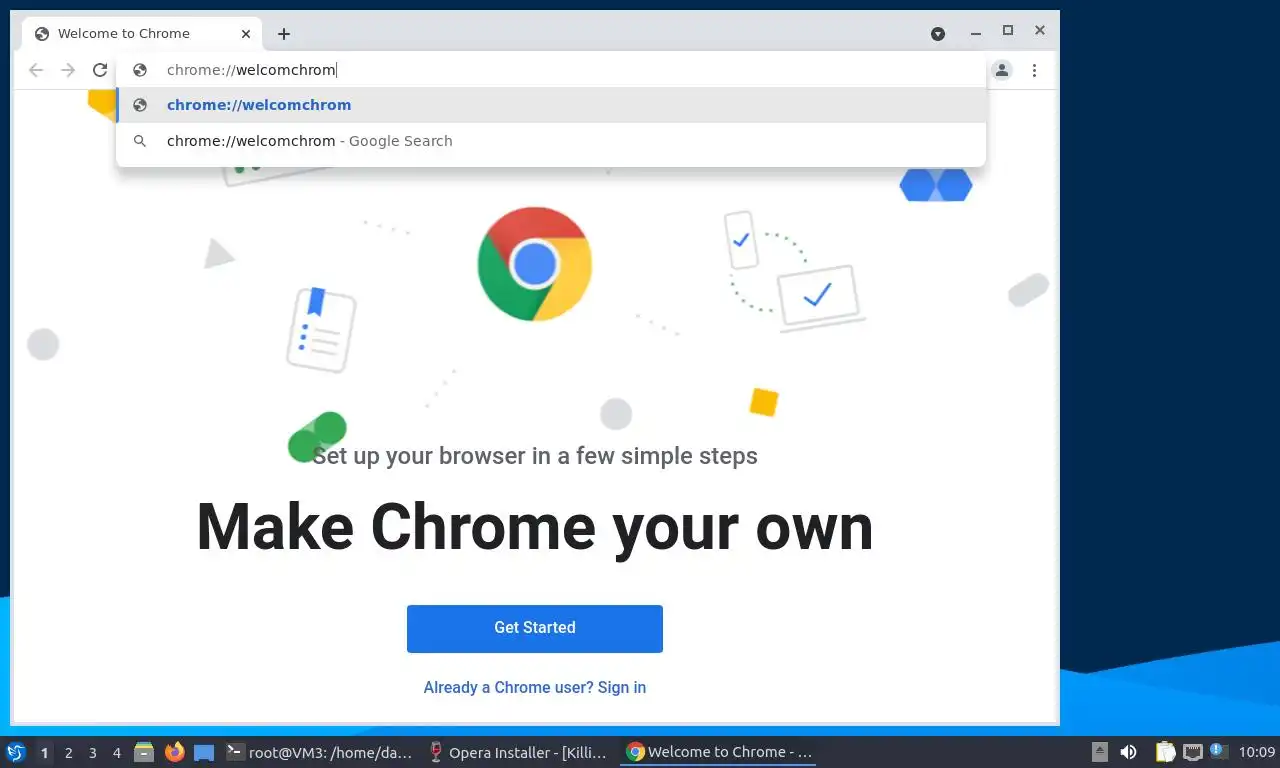Click the Get Started button
Image resolution: width=1280 pixels, height=768 pixels.
point(535,628)
